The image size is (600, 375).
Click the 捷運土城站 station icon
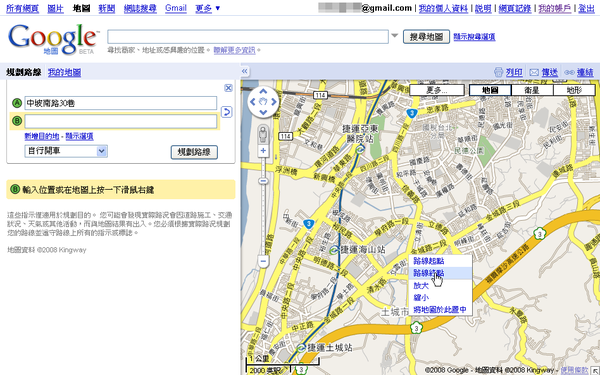click(301, 348)
